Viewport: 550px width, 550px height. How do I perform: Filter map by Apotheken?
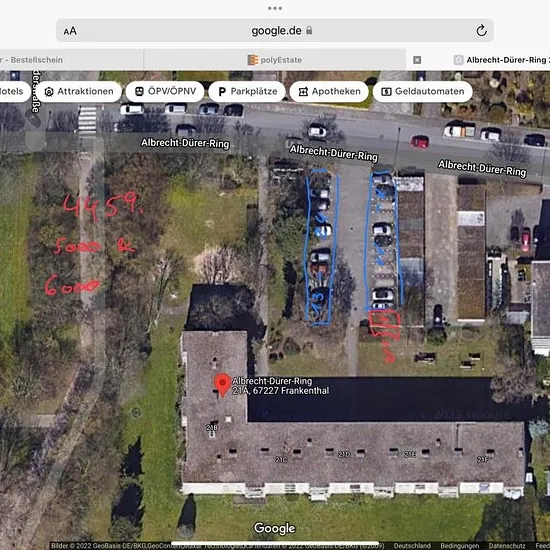pos(329,92)
